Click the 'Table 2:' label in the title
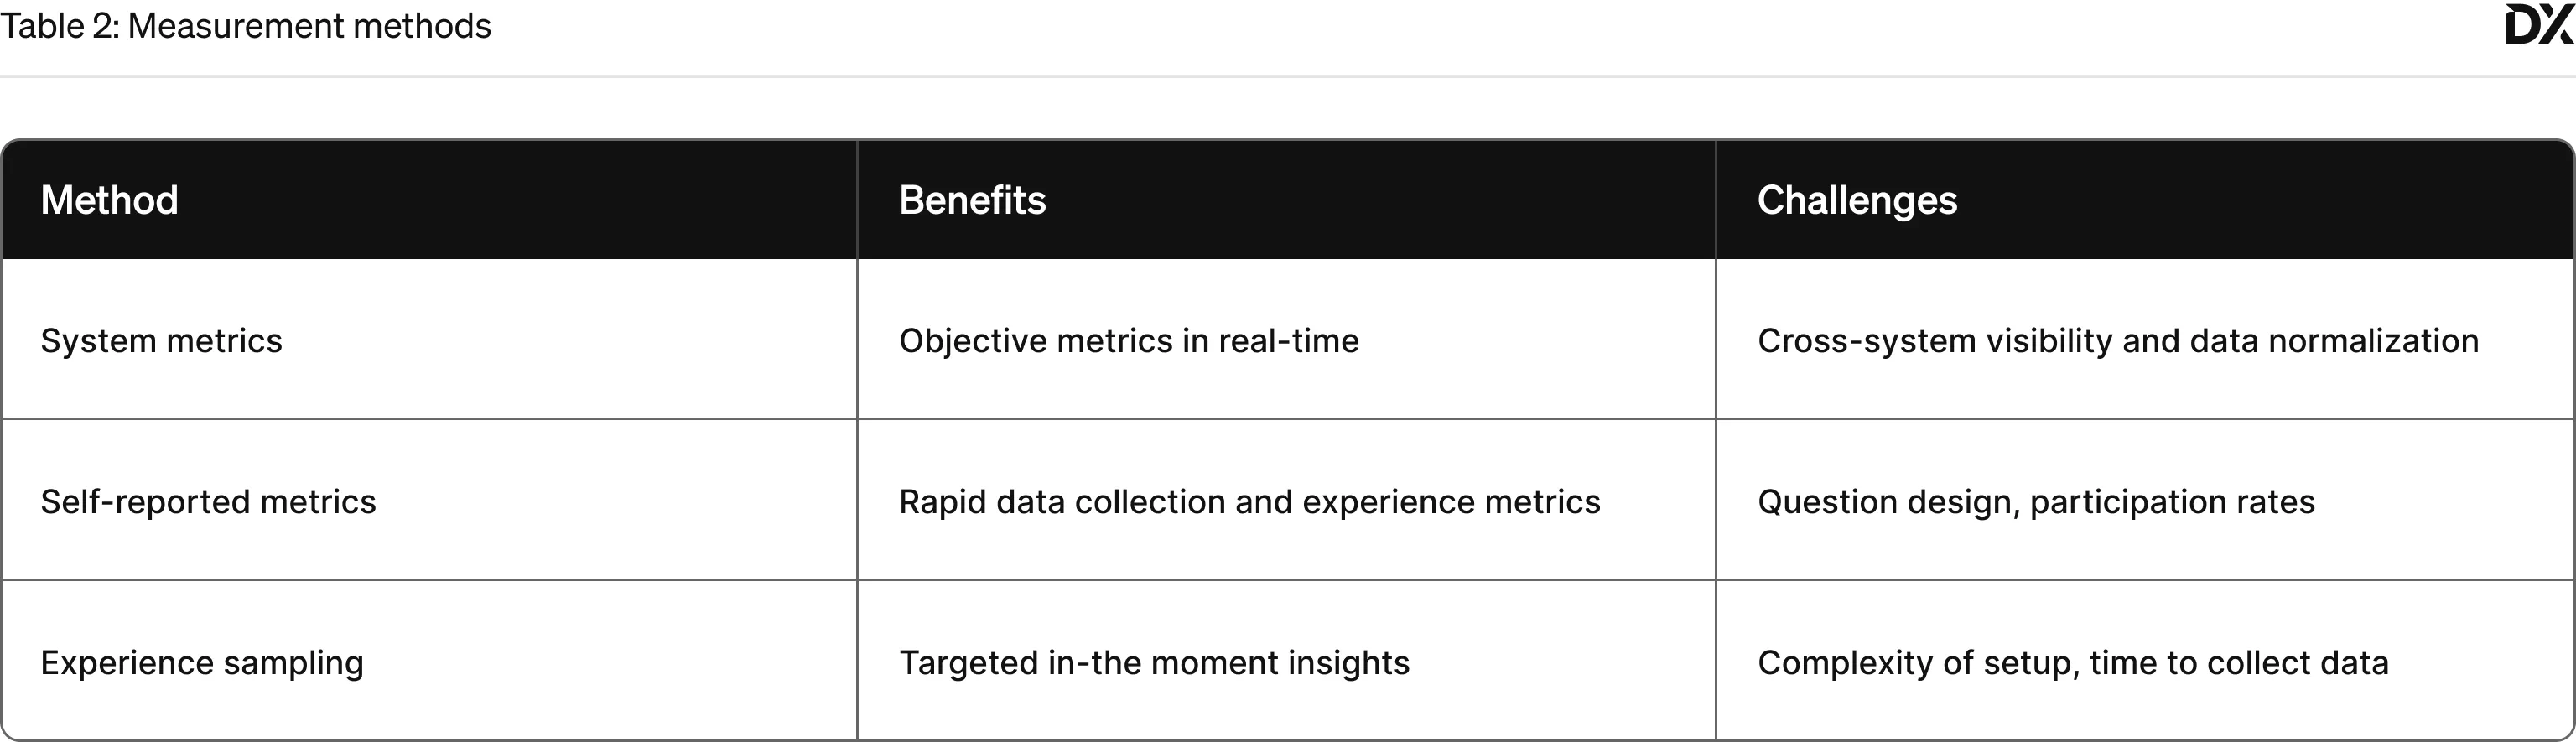Image resolution: width=2576 pixels, height=742 pixels. [59, 26]
